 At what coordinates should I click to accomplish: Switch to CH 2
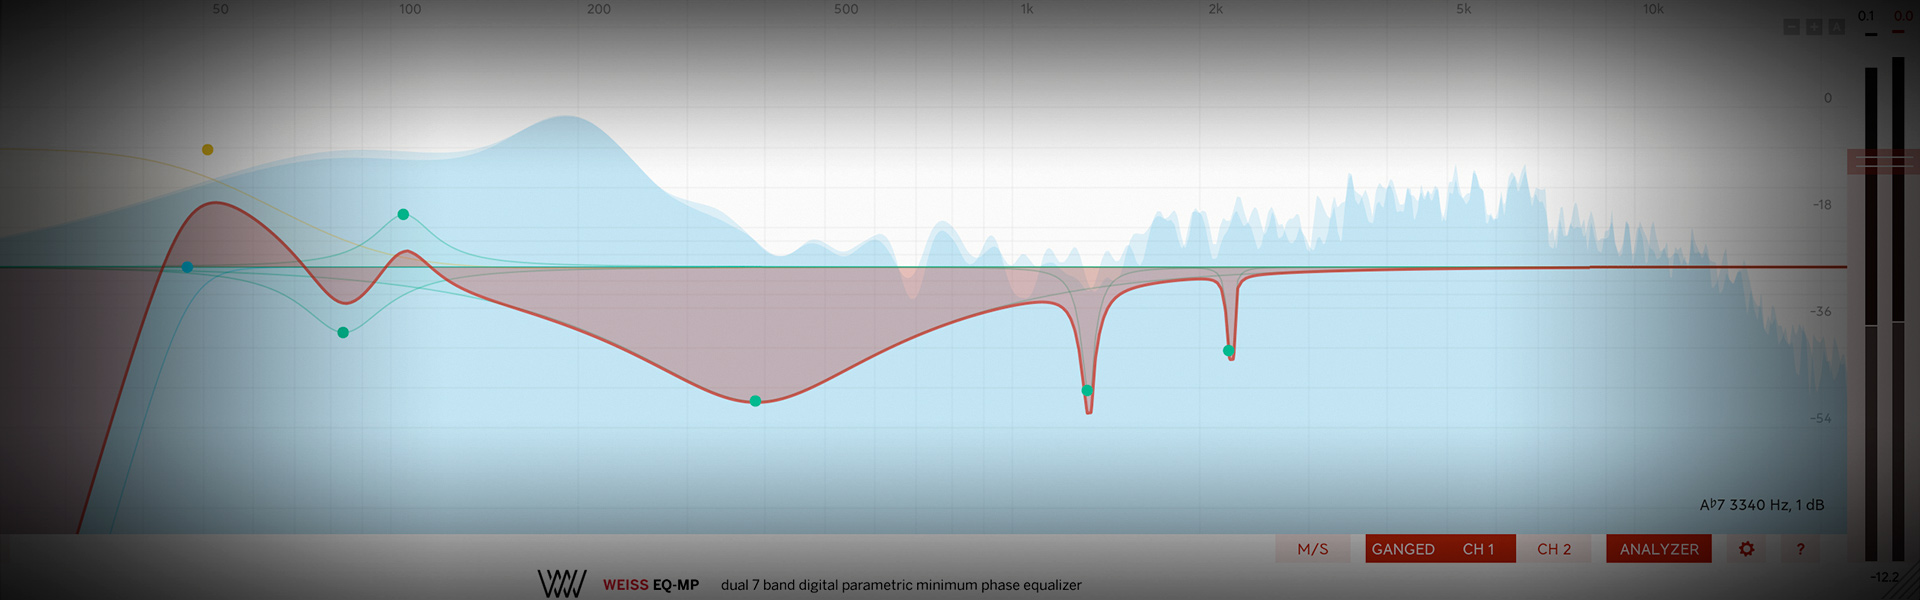point(1554,549)
